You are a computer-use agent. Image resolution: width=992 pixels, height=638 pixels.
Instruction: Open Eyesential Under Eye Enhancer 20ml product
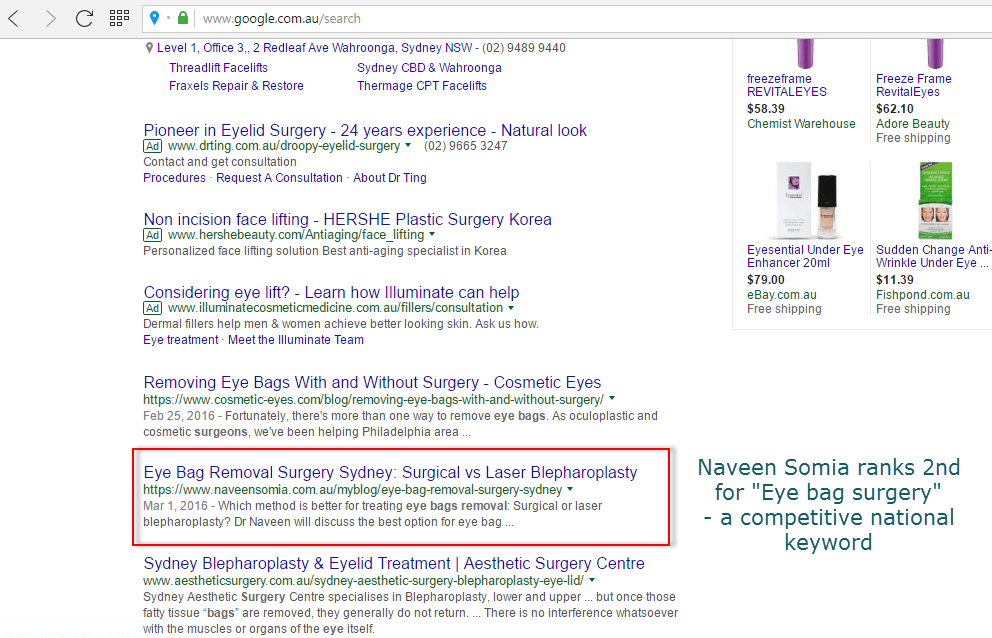(805, 256)
